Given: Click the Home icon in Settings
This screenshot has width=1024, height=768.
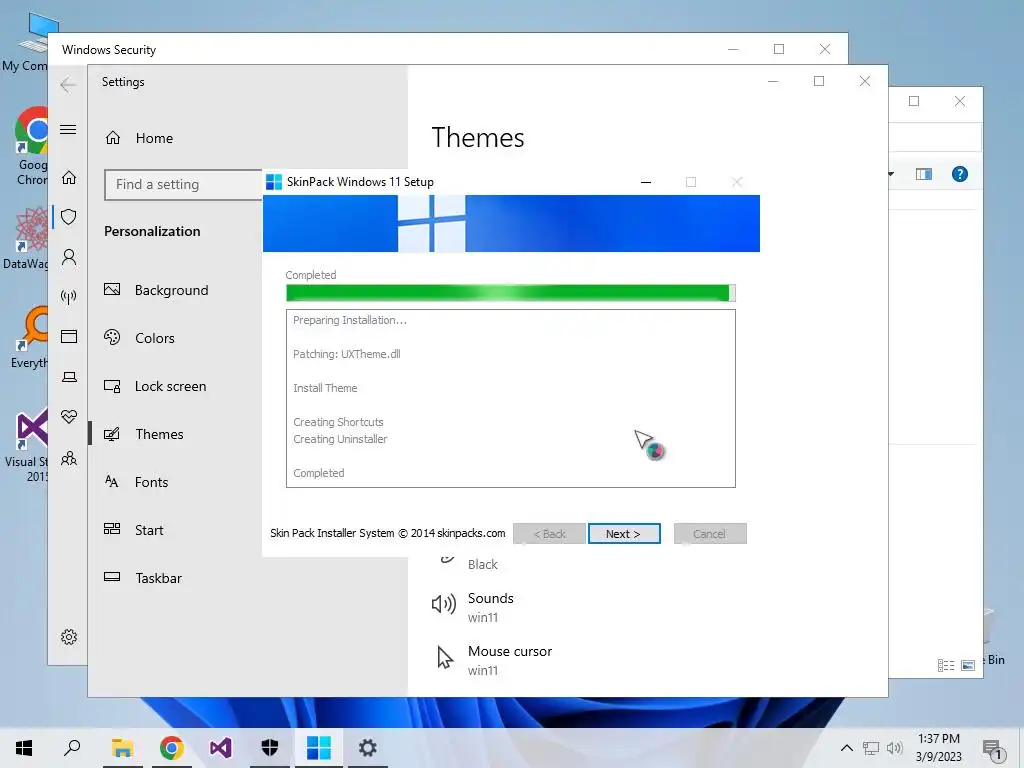Looking at the screenshot, I should (113, 138).
